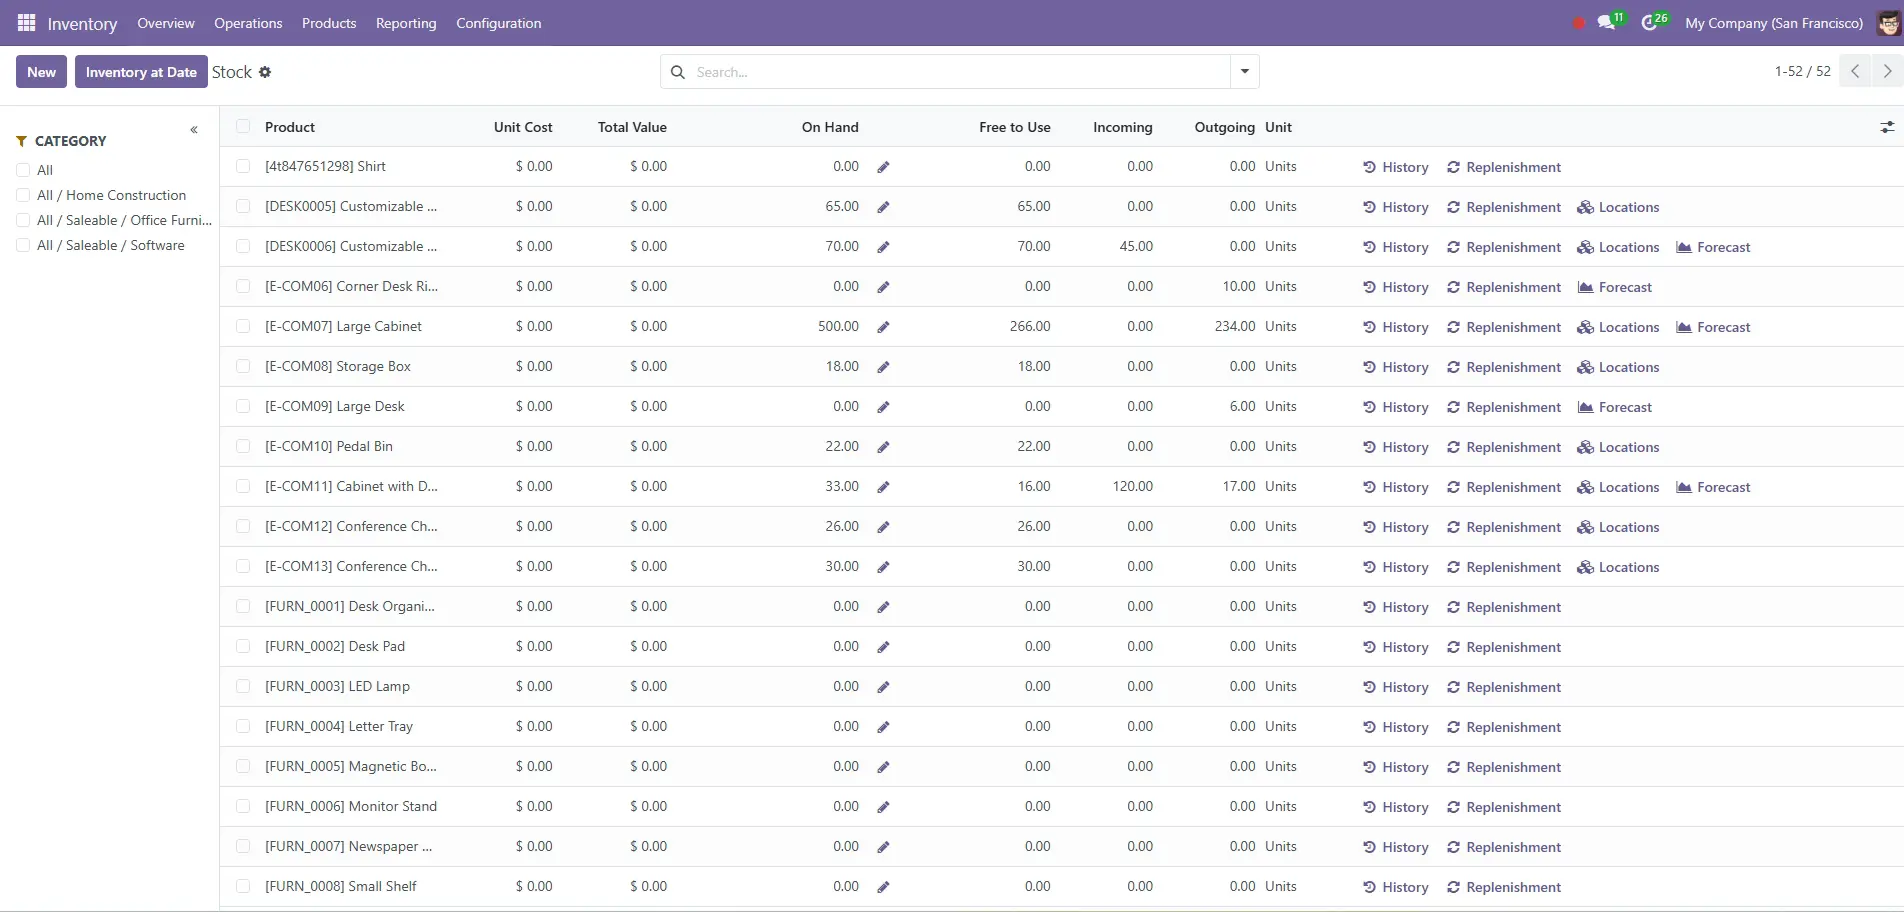Go to next page of records
This screenshot has width=1904, height=912.
[x=1887, y=71]
